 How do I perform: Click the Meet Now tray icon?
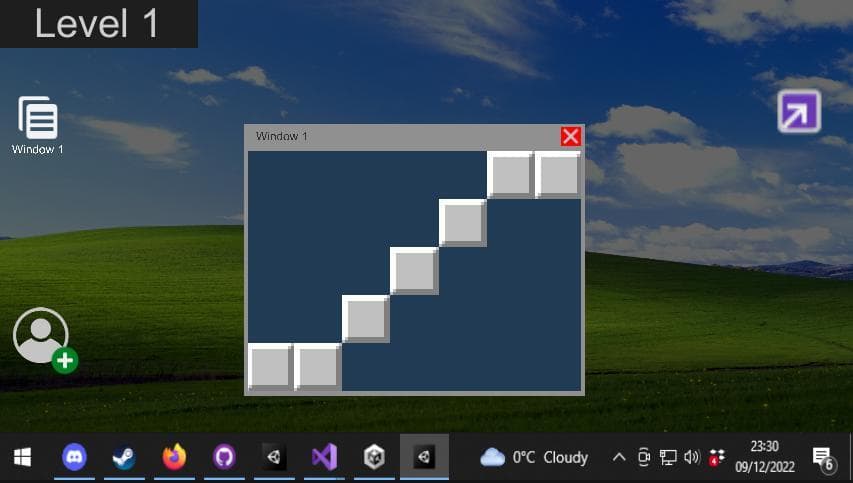click(x=644, y=457)
